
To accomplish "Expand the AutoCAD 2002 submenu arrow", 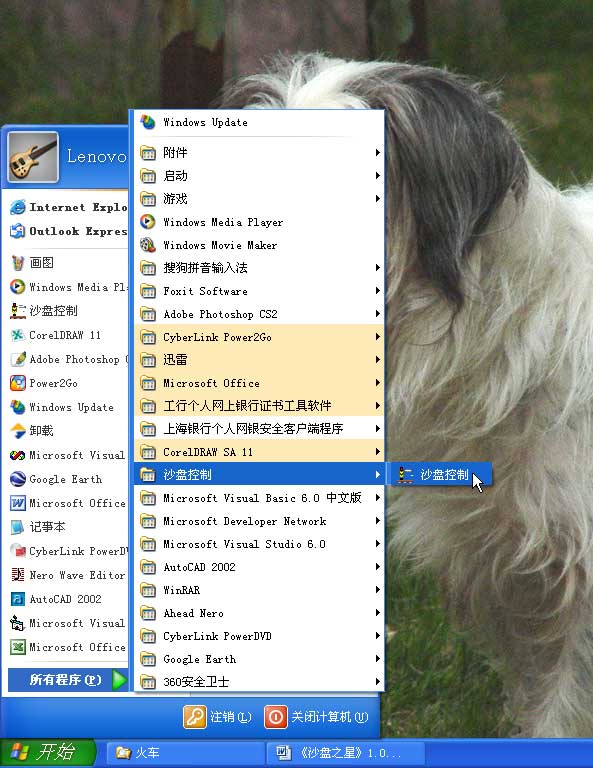I will click(378, 567).
